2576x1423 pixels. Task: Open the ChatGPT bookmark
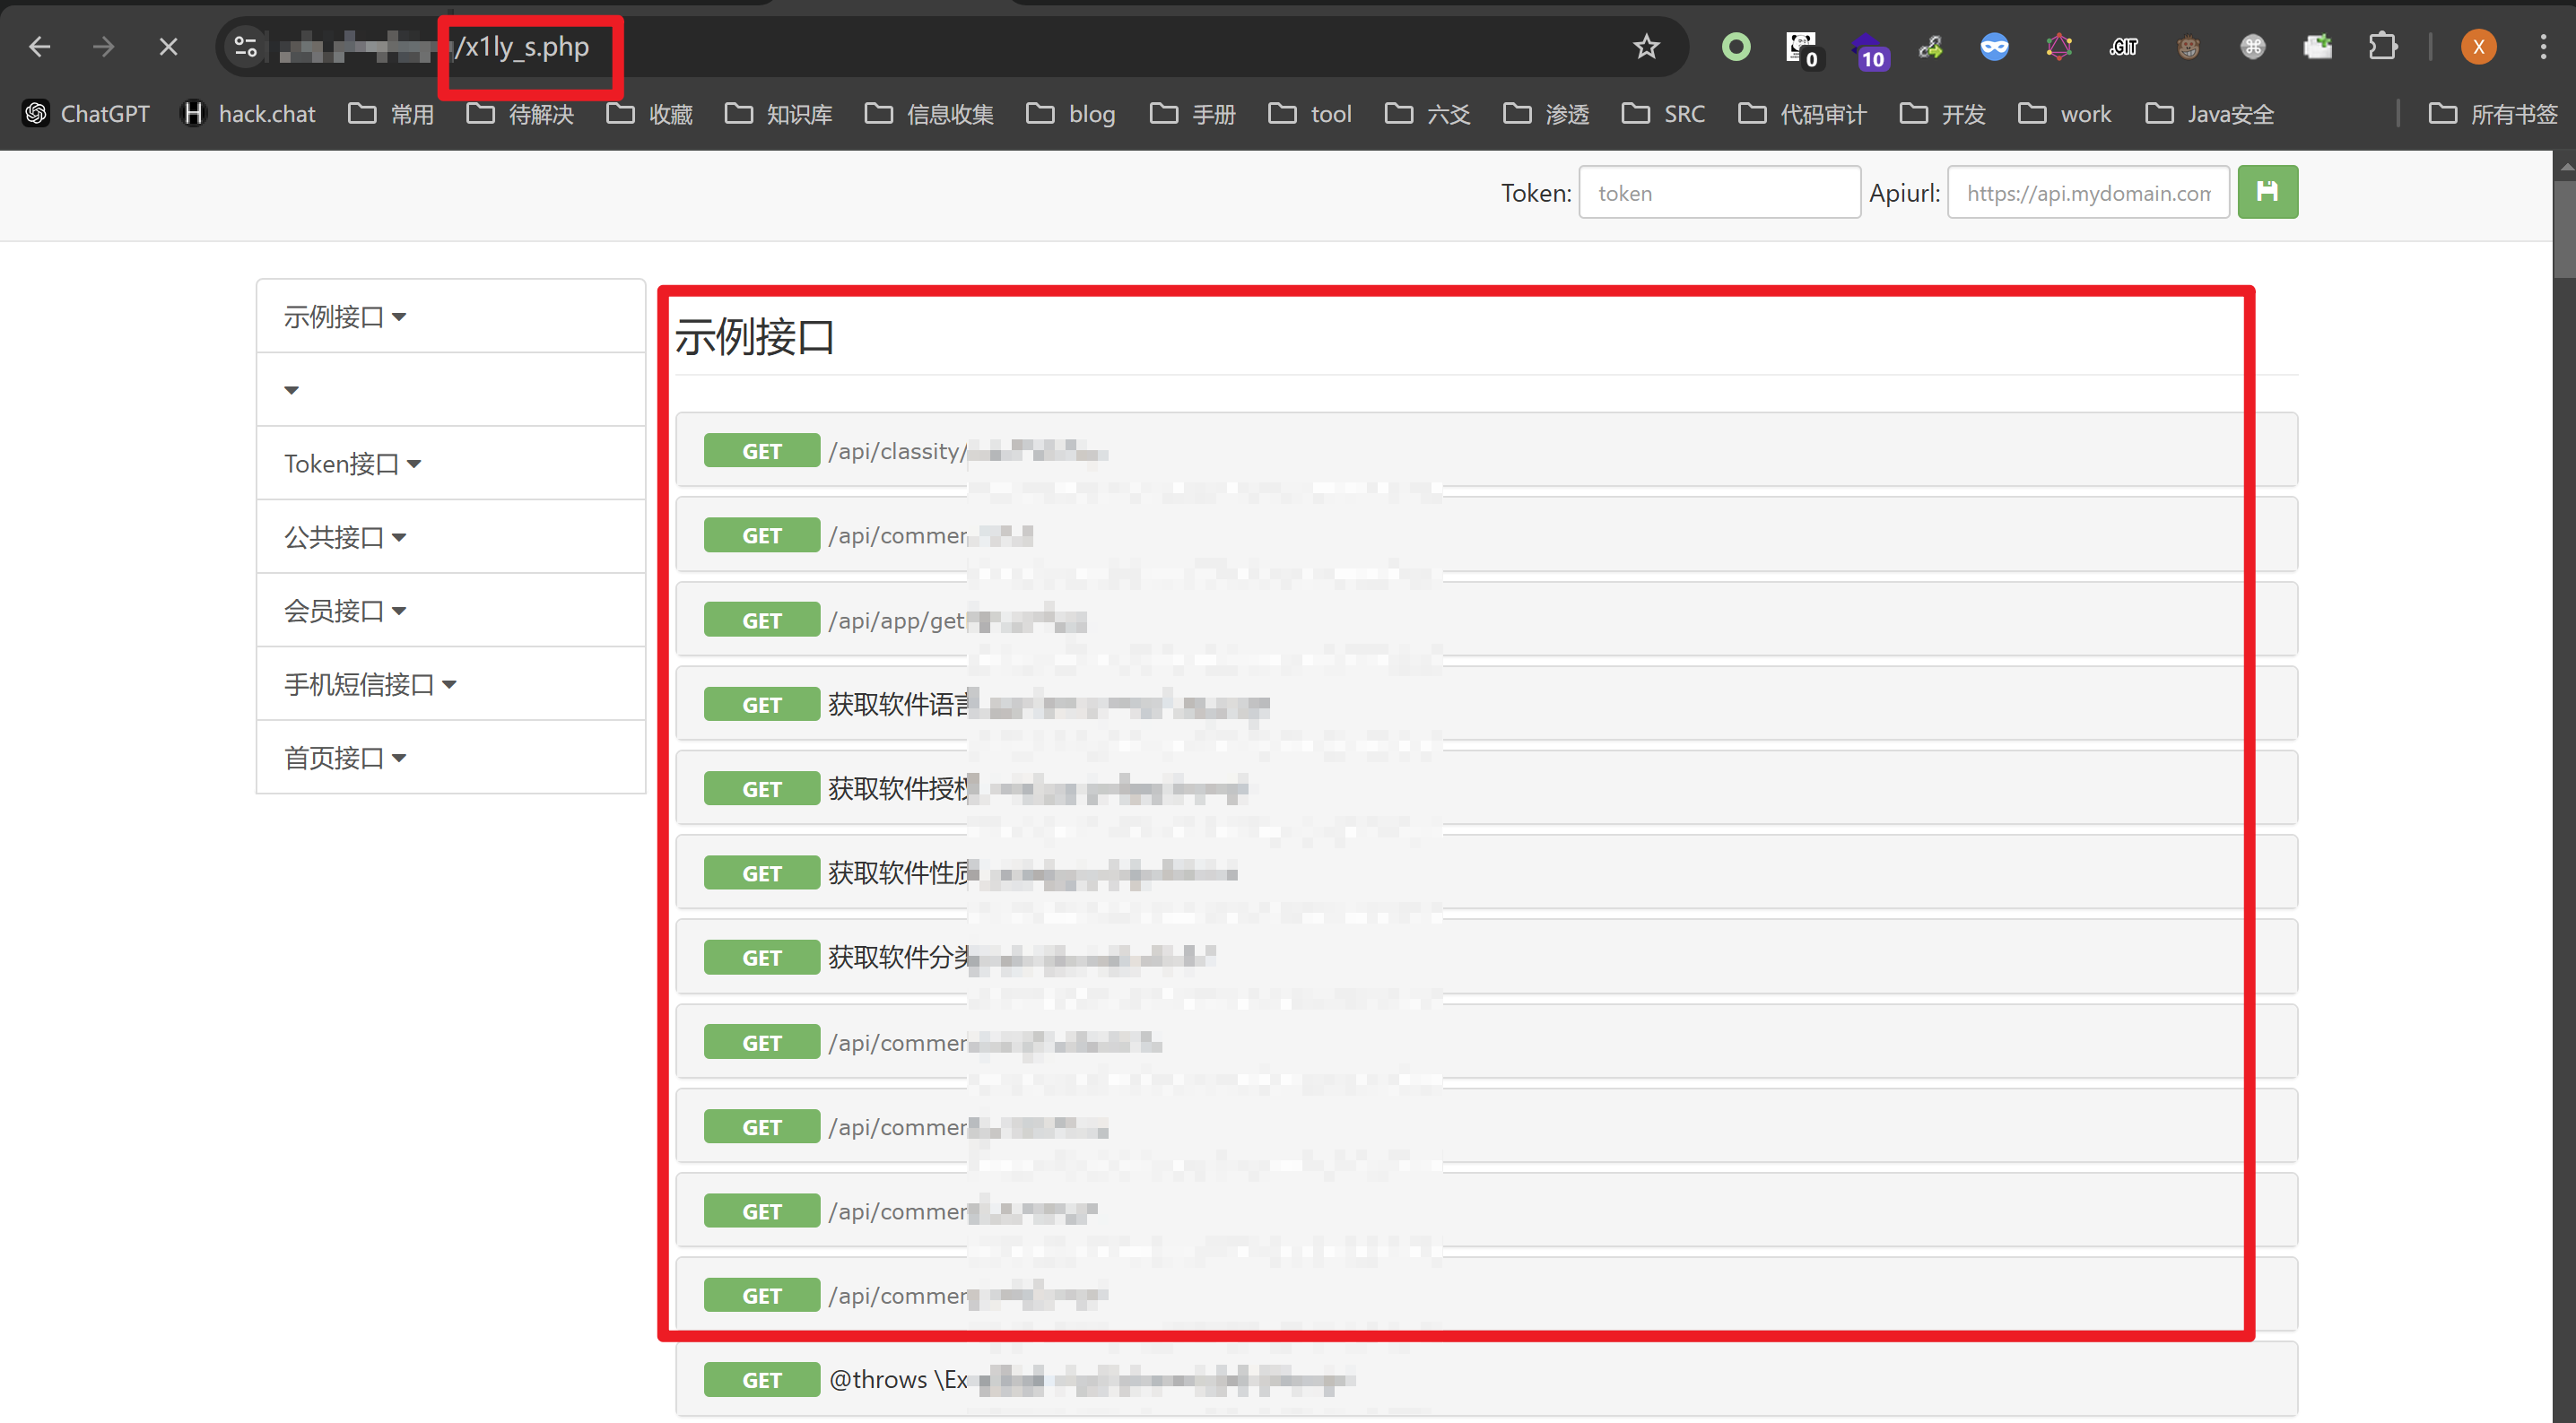87,114
